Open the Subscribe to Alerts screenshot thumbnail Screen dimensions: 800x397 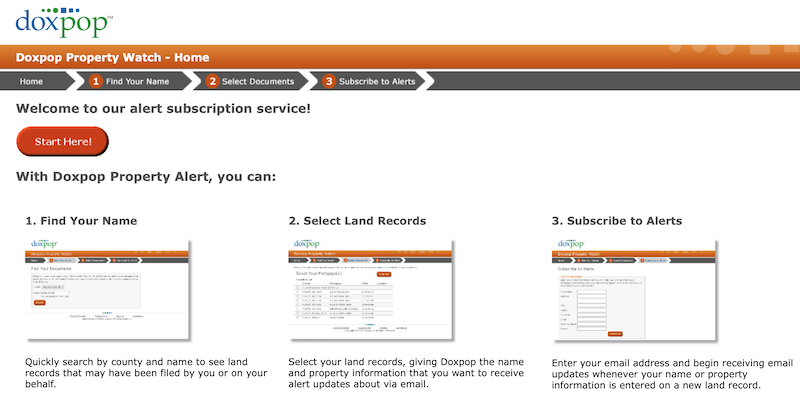[x=635, y=292]
